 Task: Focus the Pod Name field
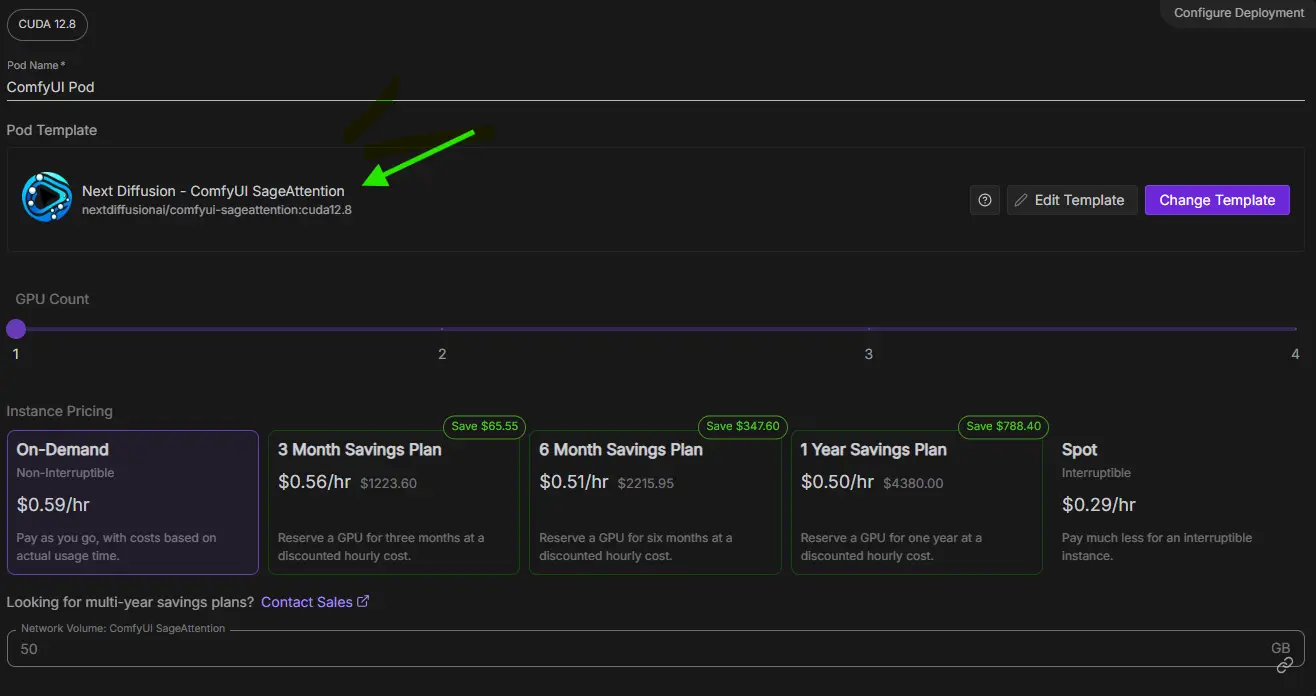(655, 87)
